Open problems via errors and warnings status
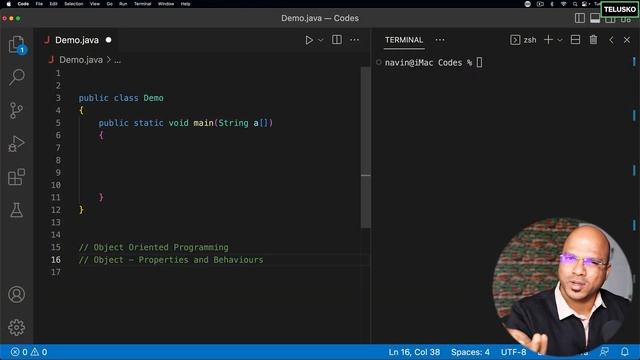 pos(29,352)
